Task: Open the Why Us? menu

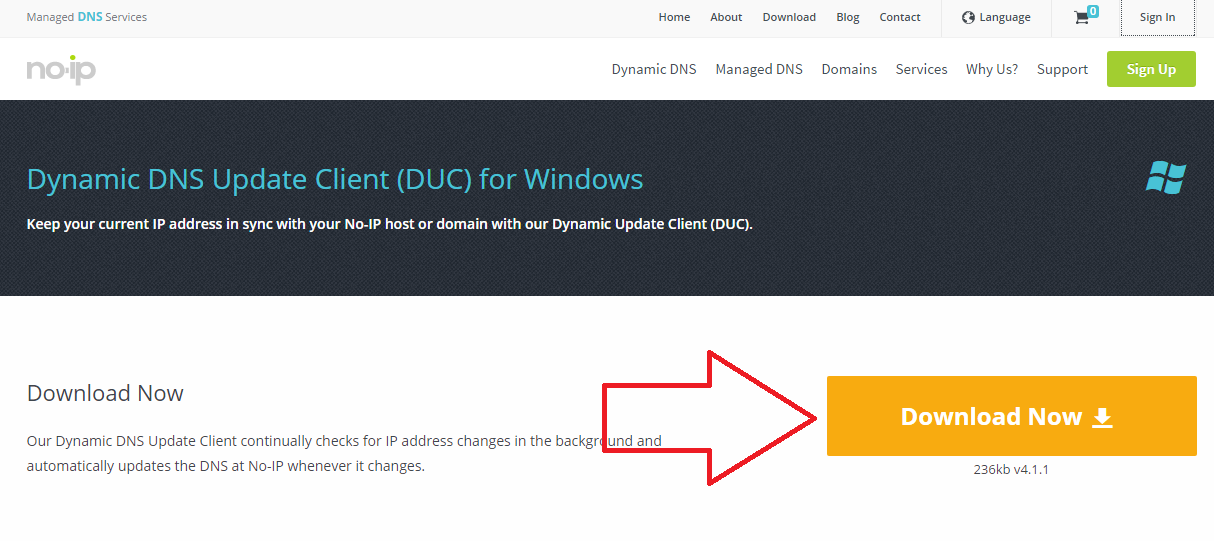Action: 992,69
